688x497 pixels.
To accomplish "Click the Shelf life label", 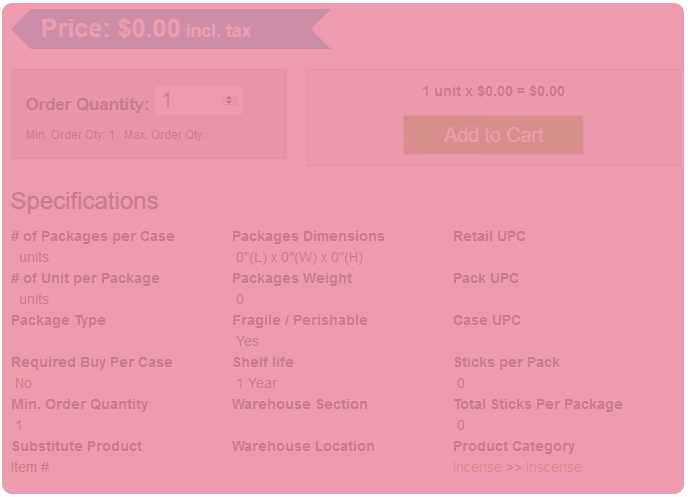I will tap(263, 362).
